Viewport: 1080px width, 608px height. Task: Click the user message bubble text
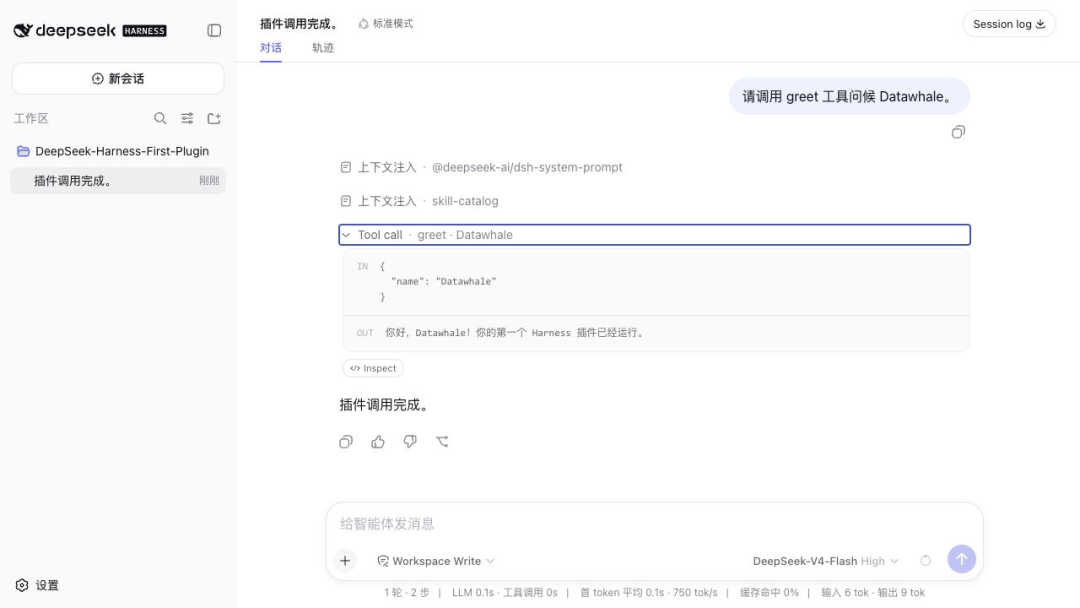tap(849, 96)
